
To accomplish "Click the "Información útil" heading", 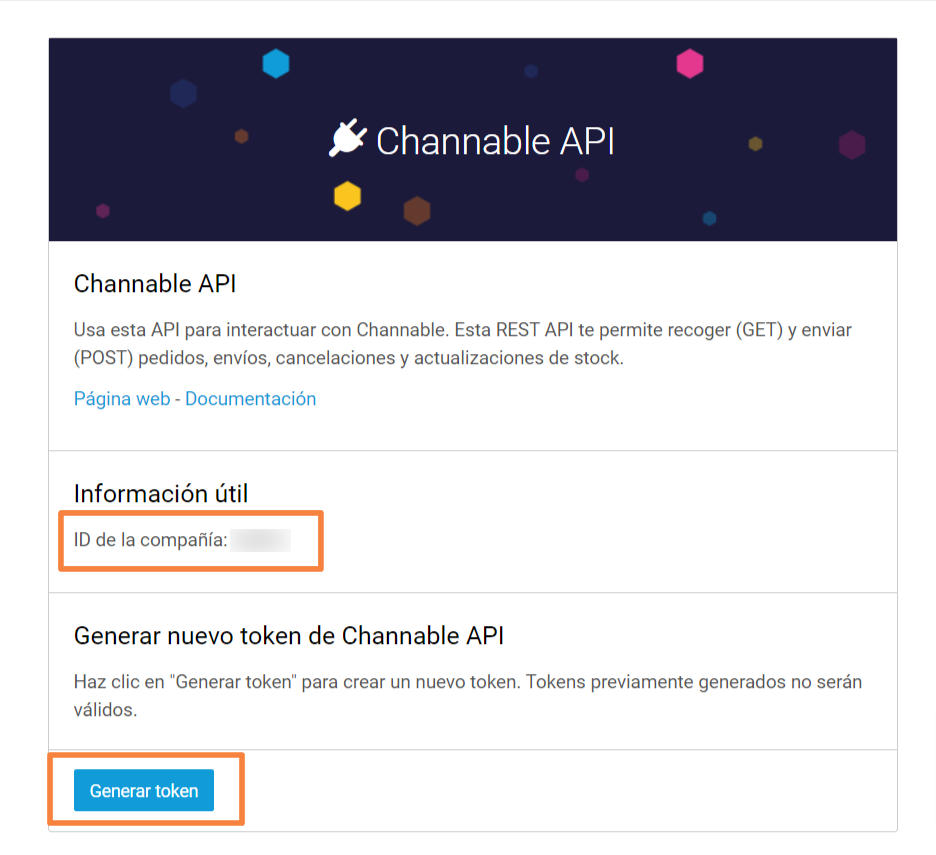I will [x=161, y=493].
